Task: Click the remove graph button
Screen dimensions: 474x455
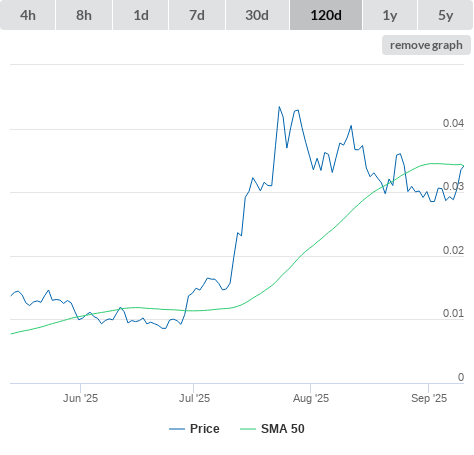Action: [x=426, y=45]
